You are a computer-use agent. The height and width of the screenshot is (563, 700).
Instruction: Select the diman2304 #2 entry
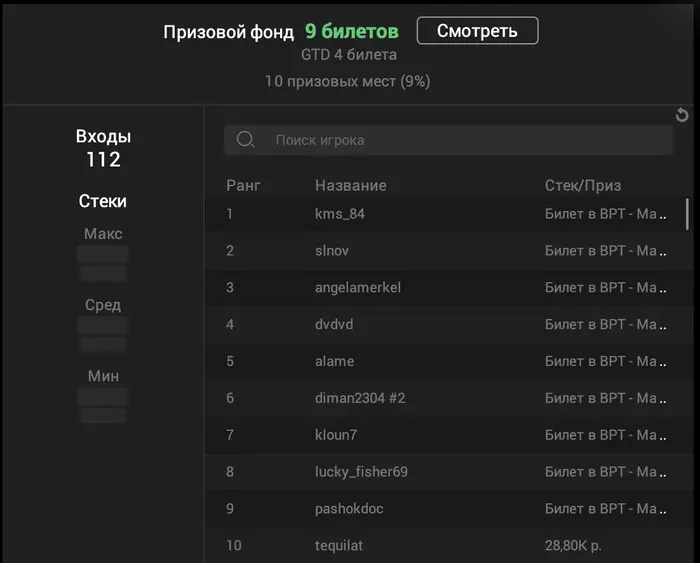point(361,398)
